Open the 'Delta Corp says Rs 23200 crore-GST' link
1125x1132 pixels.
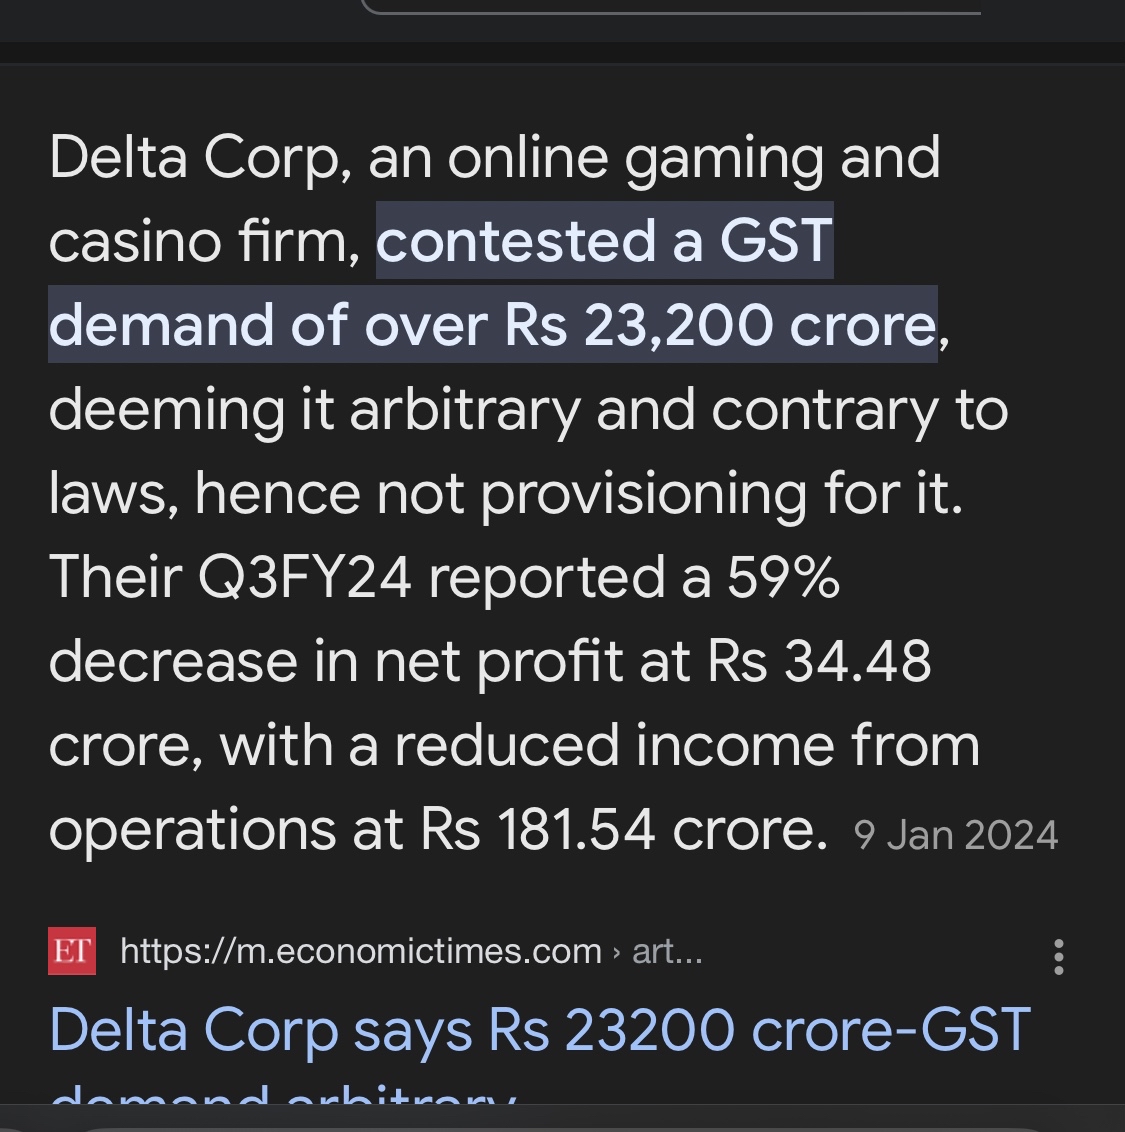point(540,1031)
